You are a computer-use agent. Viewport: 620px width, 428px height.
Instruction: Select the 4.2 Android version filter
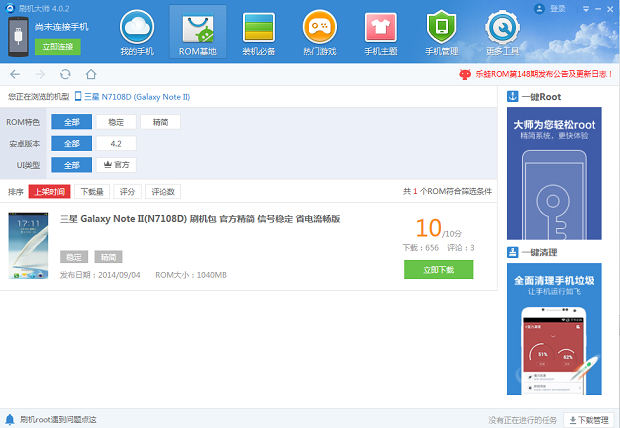[x=116, y=144]
